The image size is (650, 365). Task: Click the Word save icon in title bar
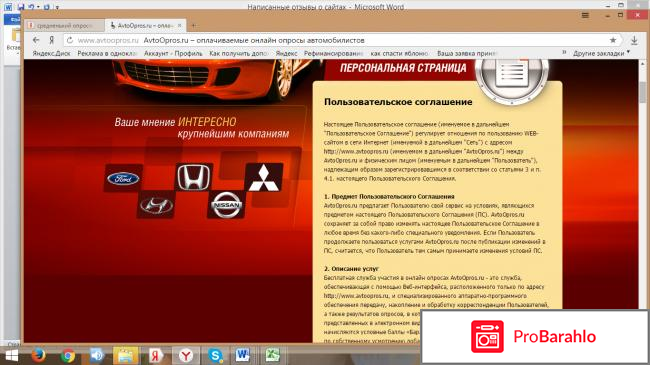[21, 7]
